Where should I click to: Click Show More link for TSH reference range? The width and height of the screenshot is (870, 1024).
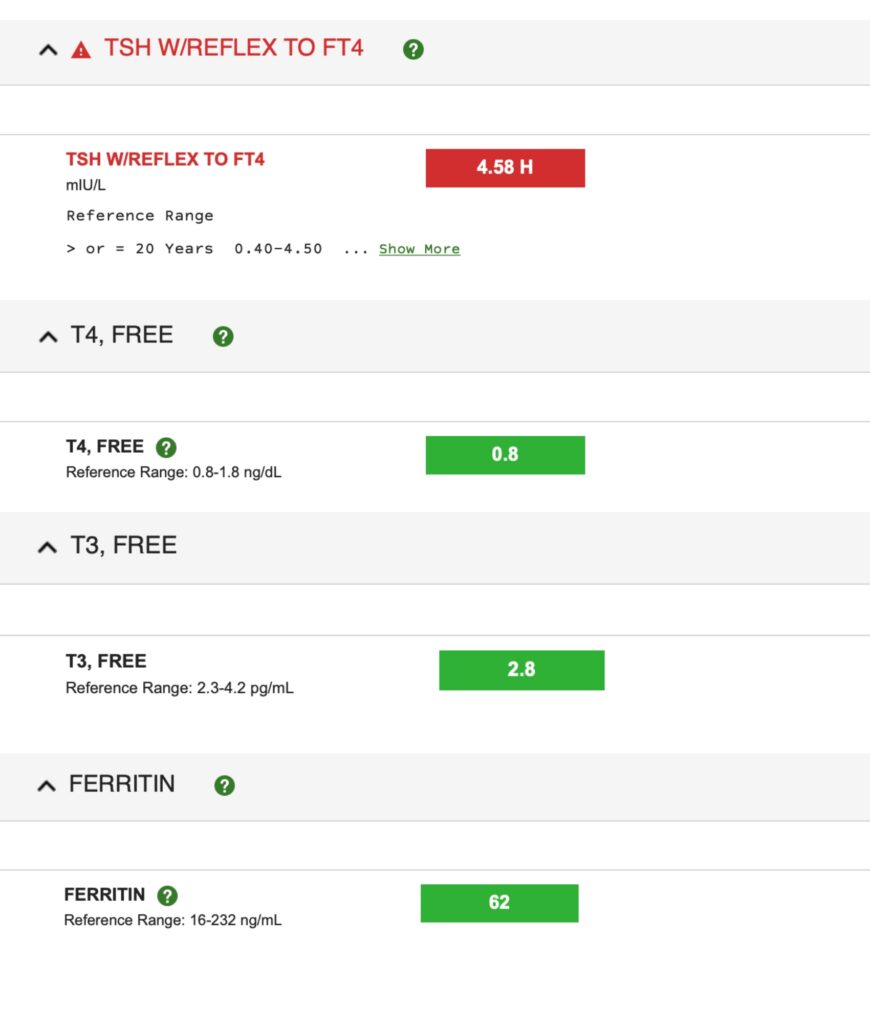click(x=419, y=249)
